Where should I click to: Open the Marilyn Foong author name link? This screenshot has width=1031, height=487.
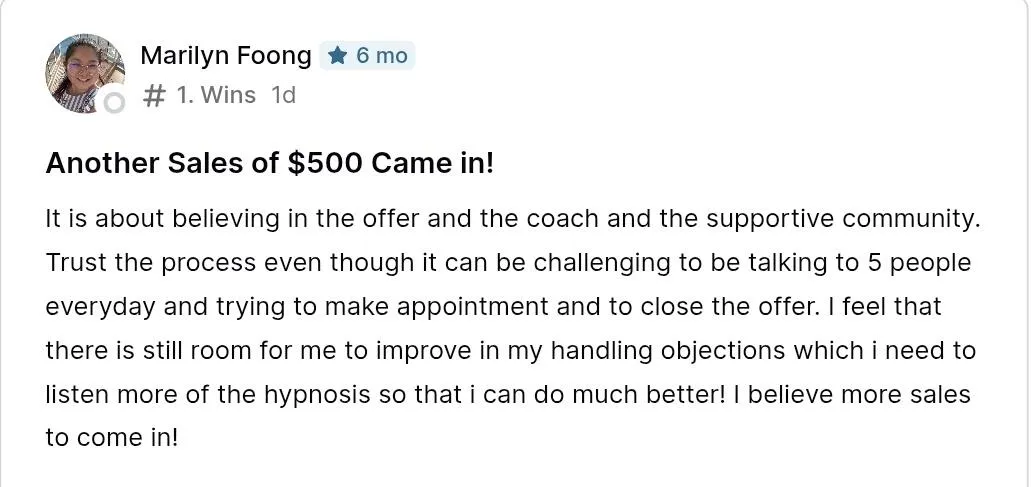[x=226, y=56]
